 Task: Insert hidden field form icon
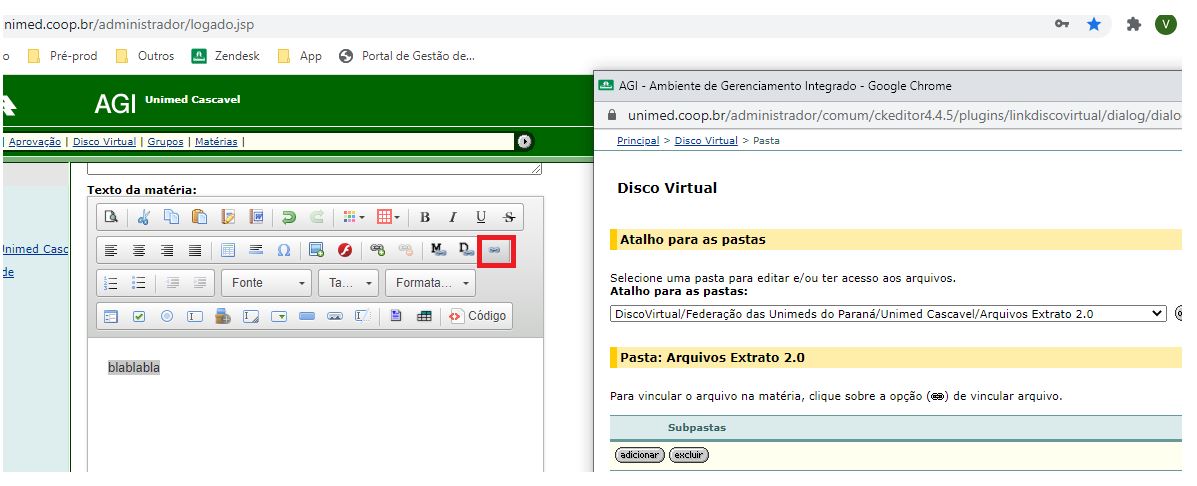pos(363,316)
